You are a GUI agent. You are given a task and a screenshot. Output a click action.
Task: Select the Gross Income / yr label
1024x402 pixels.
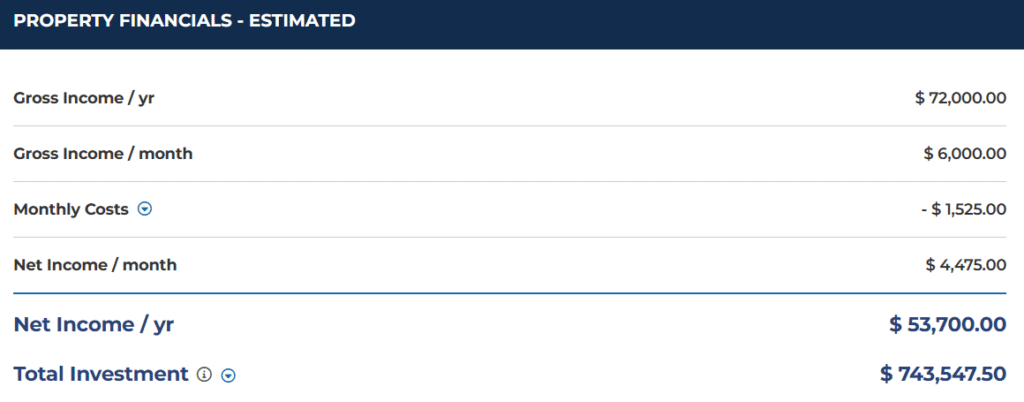[84, 99]
